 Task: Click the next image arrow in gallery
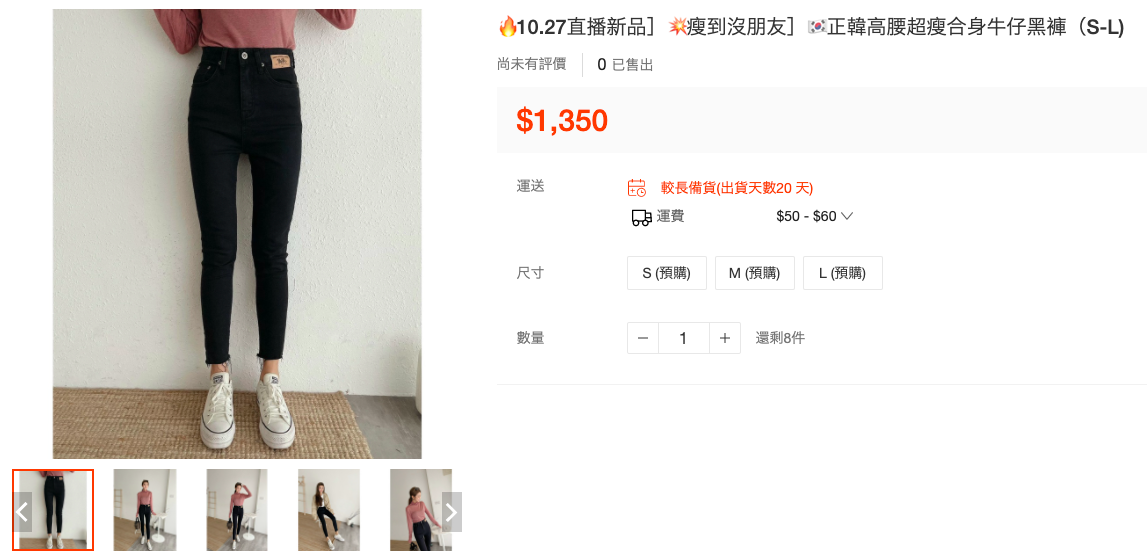click(451, 512)
